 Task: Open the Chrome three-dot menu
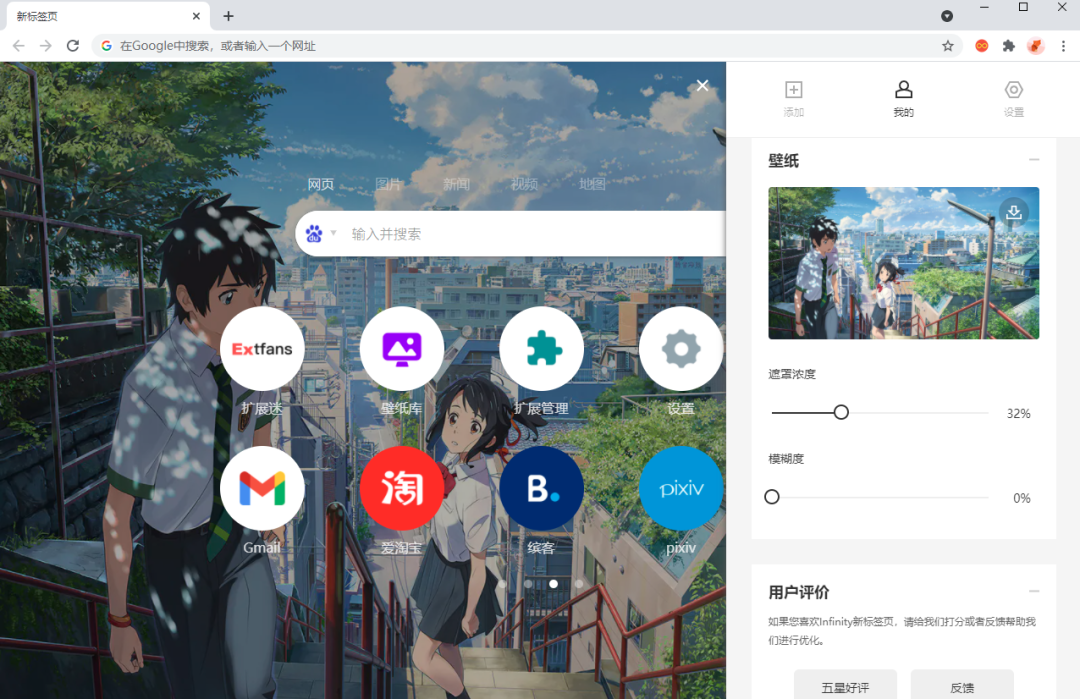pos(1063,45)
